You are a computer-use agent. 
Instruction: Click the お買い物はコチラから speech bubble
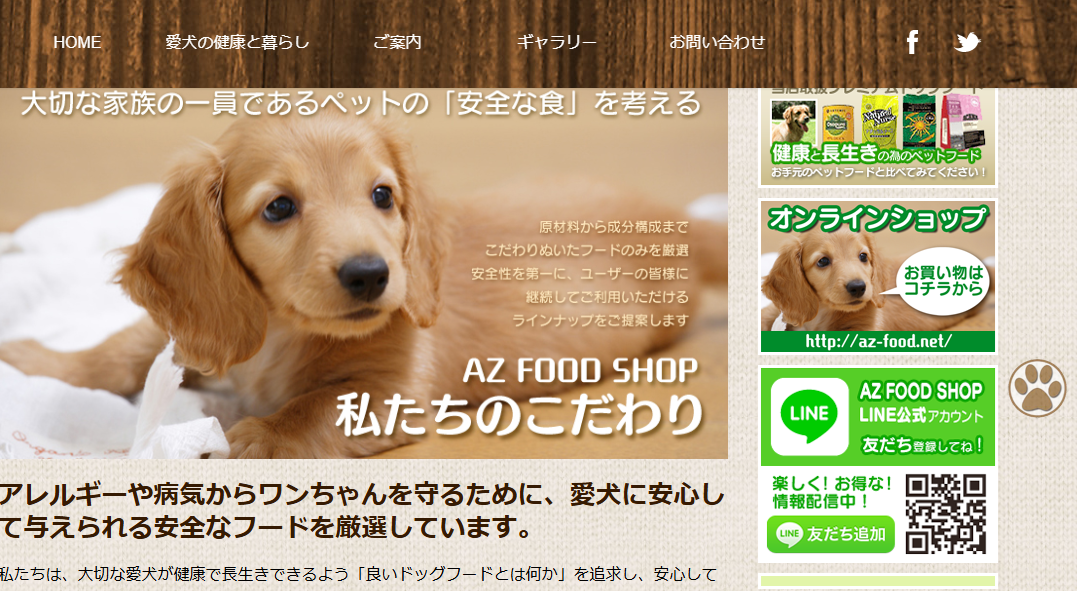click(x=941, y=281)
